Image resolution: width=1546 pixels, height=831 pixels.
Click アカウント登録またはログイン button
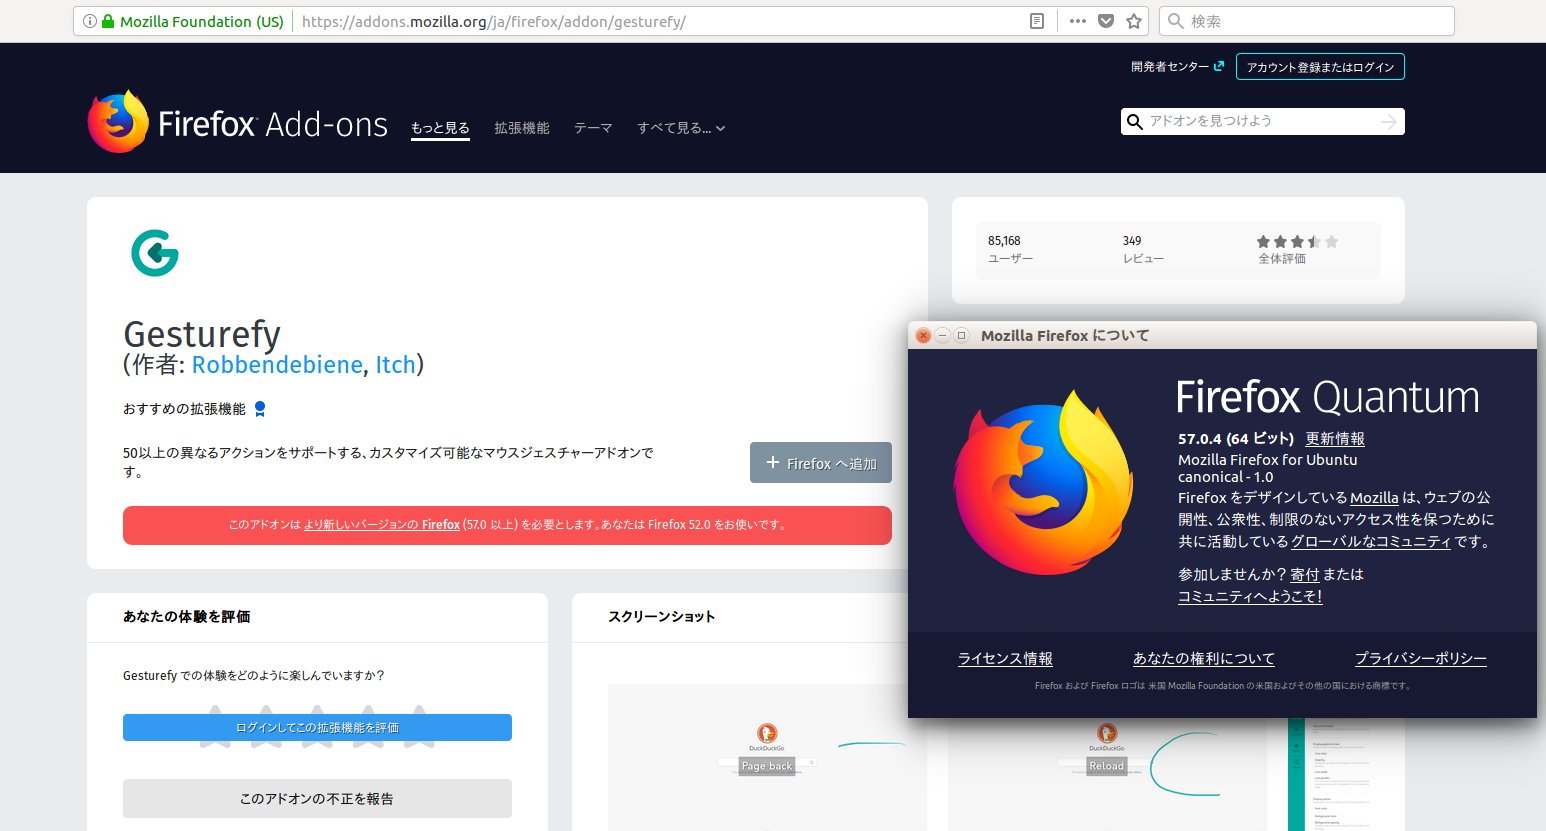[1320, 67]
